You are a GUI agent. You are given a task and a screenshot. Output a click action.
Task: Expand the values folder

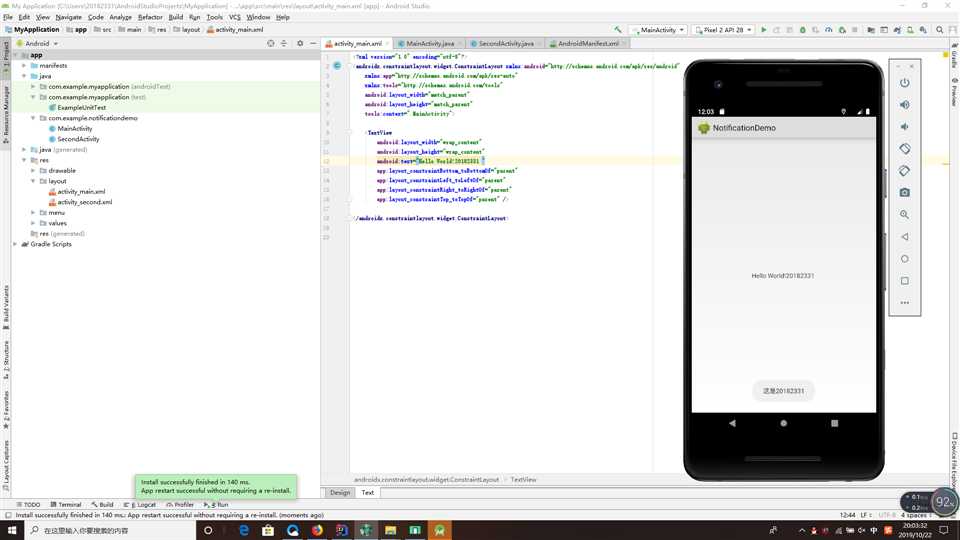(x=33, y=223)
